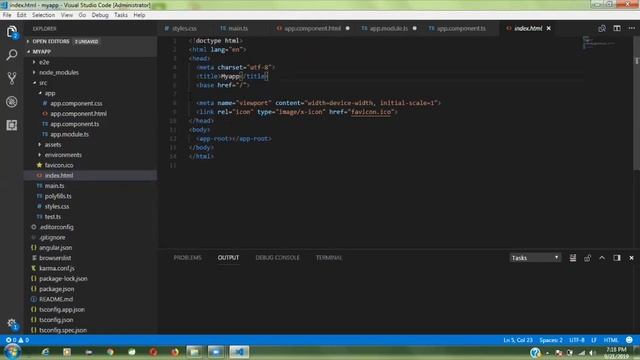
Task: Open the Search view in activity bar
Action: [11, 55]
